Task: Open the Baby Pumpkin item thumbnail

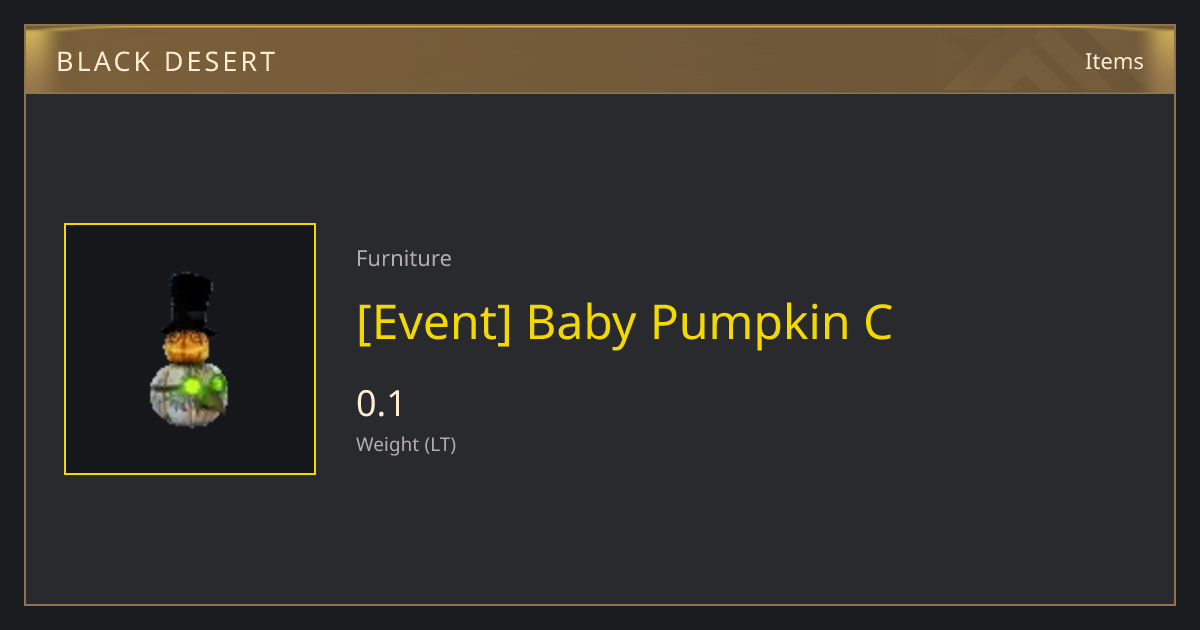Action: (x=190, y=349)
